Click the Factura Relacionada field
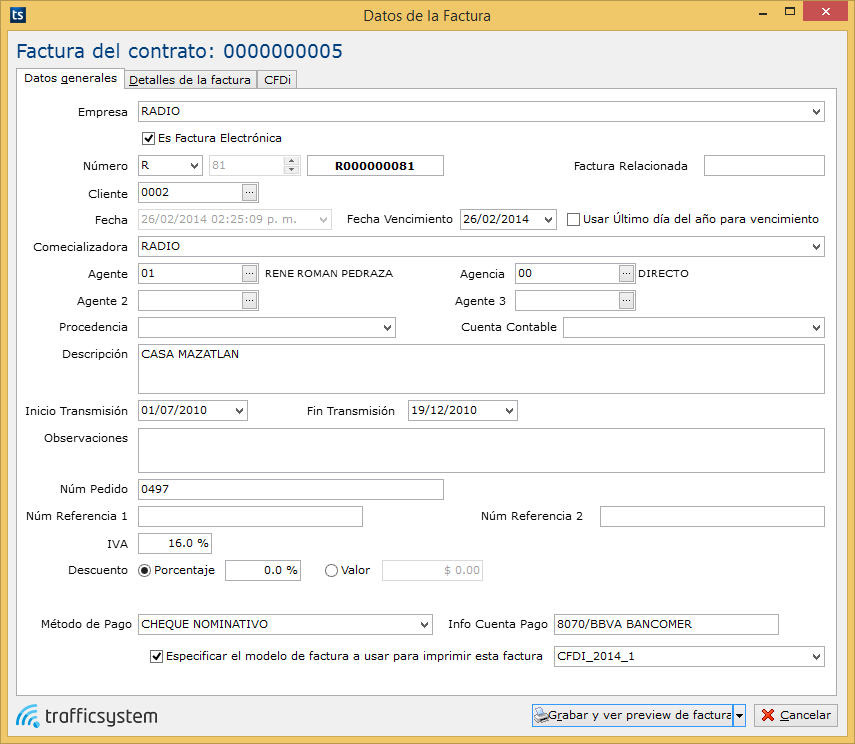The width and height of the screenshot is (855, 744). (764, 166)
